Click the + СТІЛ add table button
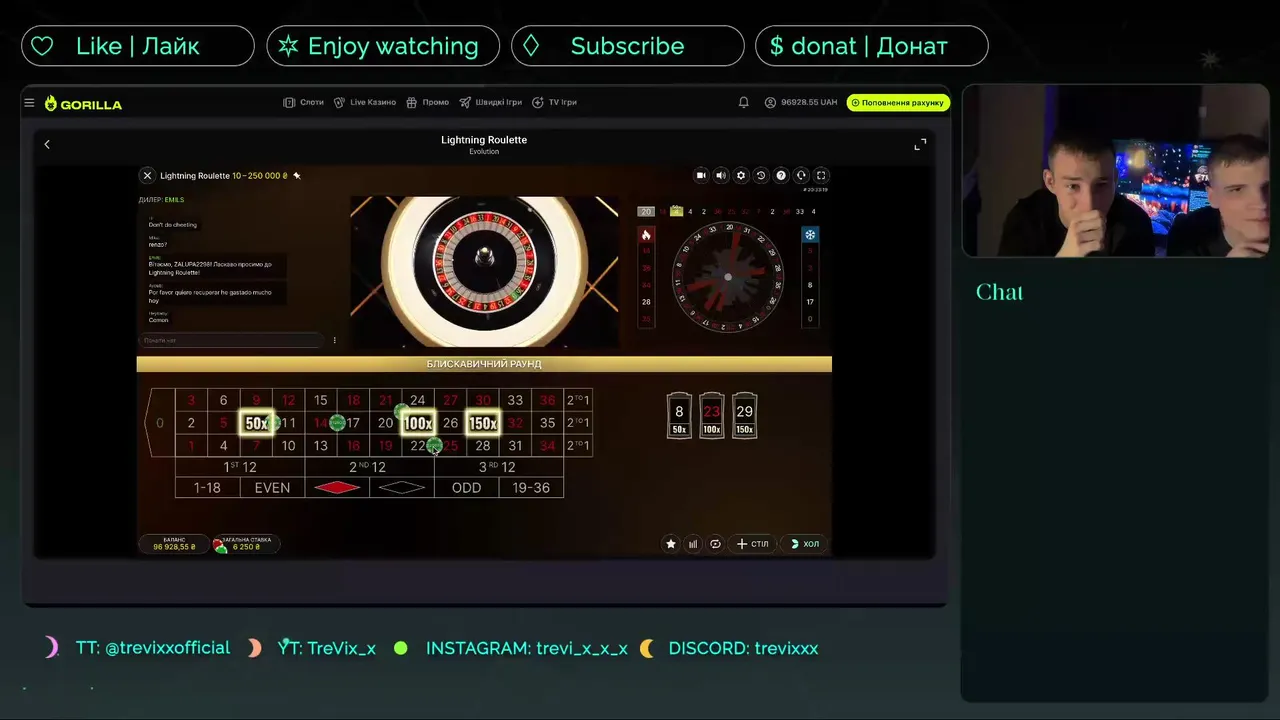This screenshot has height=720, width=1280. [x=753, y=544]
